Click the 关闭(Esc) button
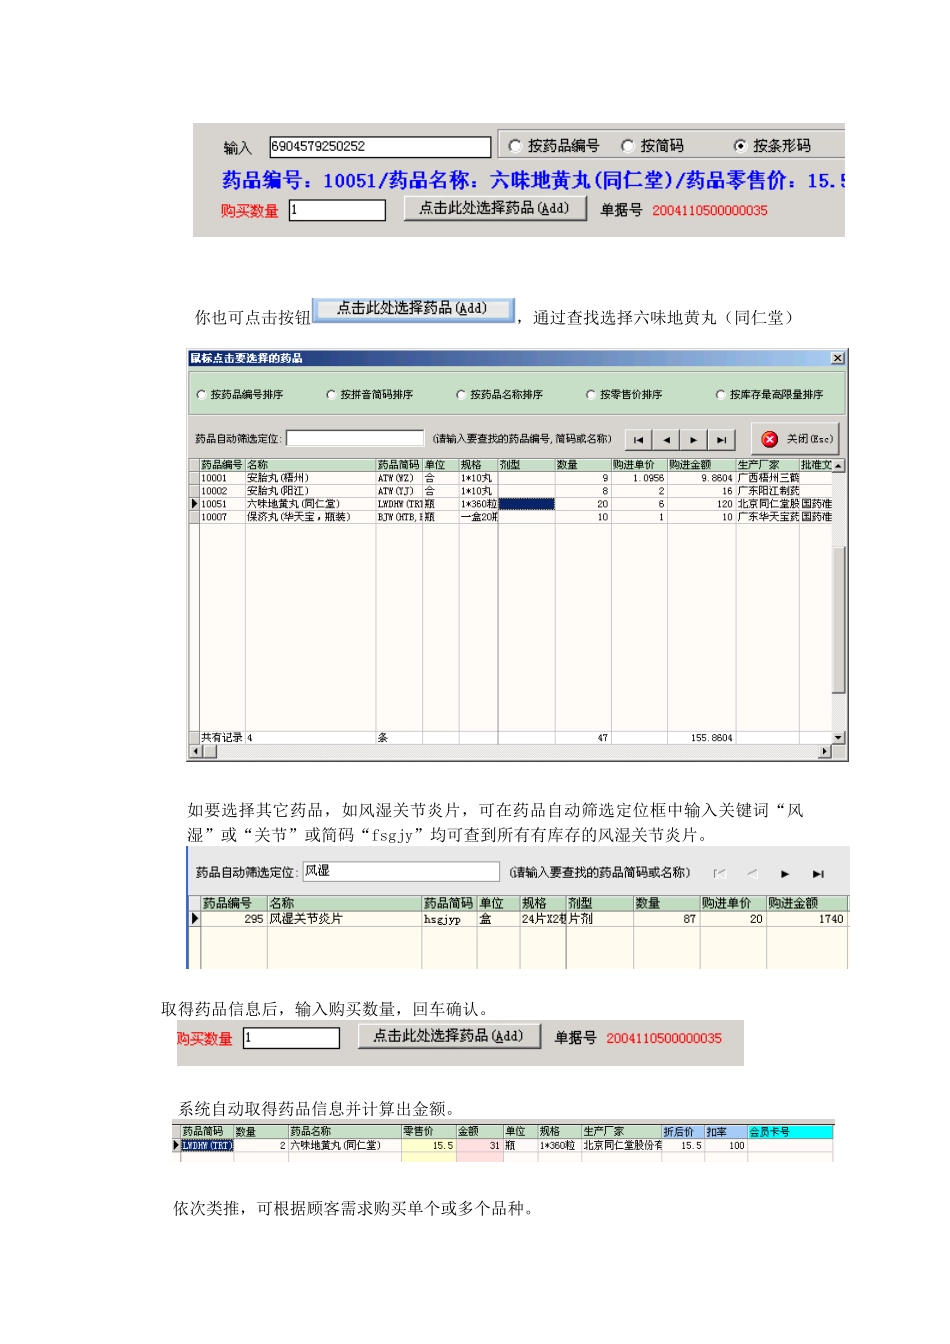The width and height of the screenshot is (950, 1344). pyautogui.click(x=796, y=439)
